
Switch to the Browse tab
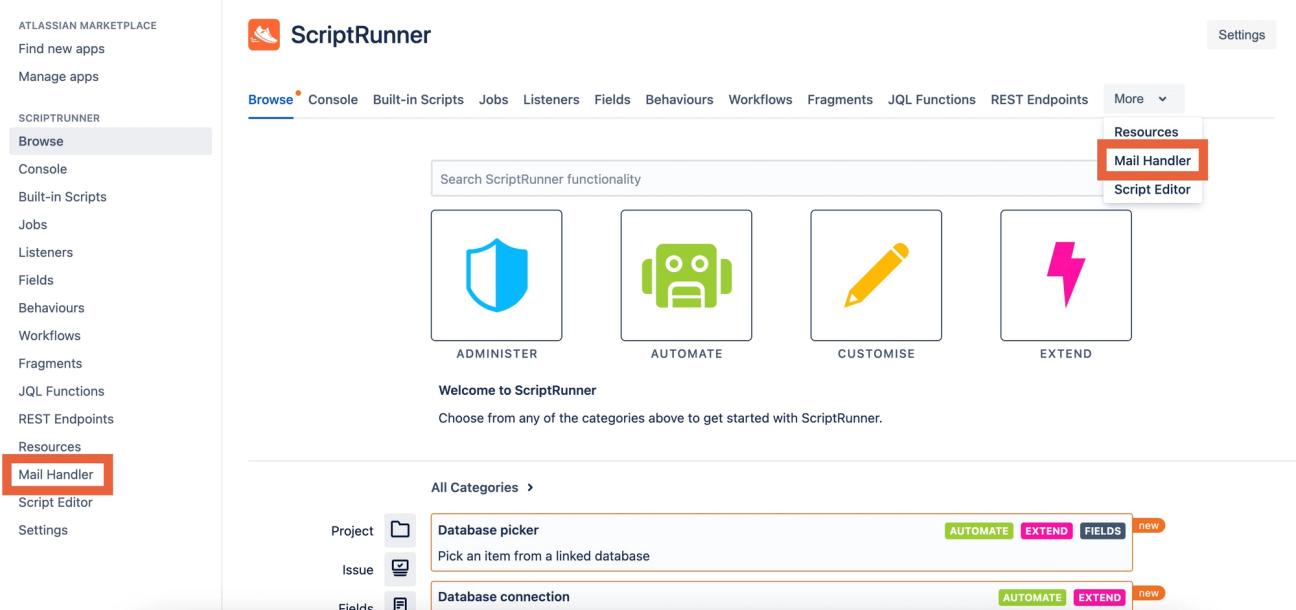[270, 99]
